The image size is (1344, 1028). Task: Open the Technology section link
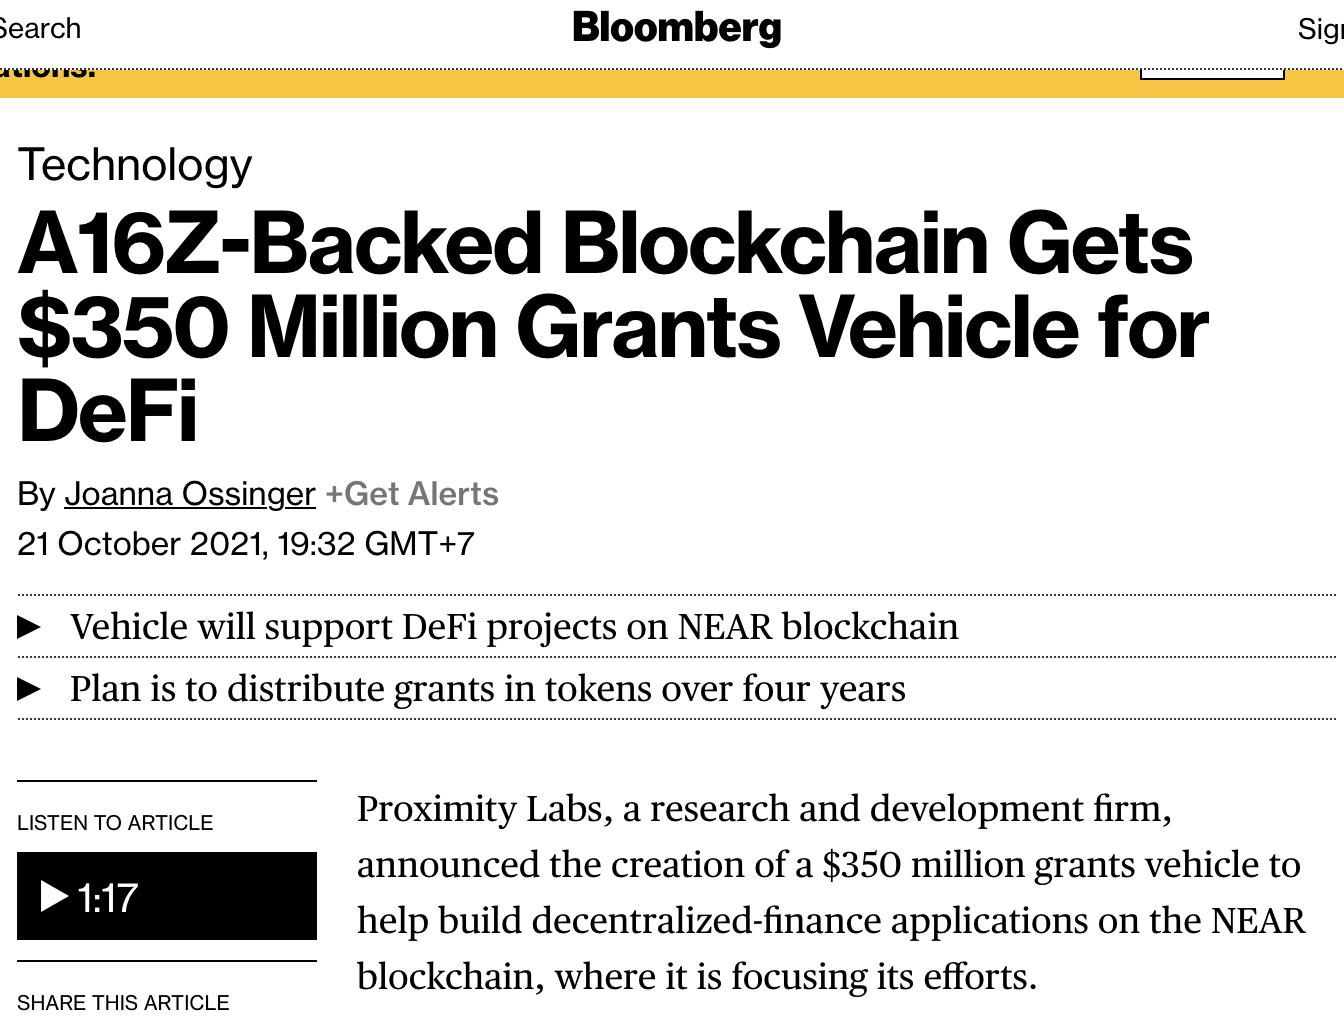(x=135, y=165)
